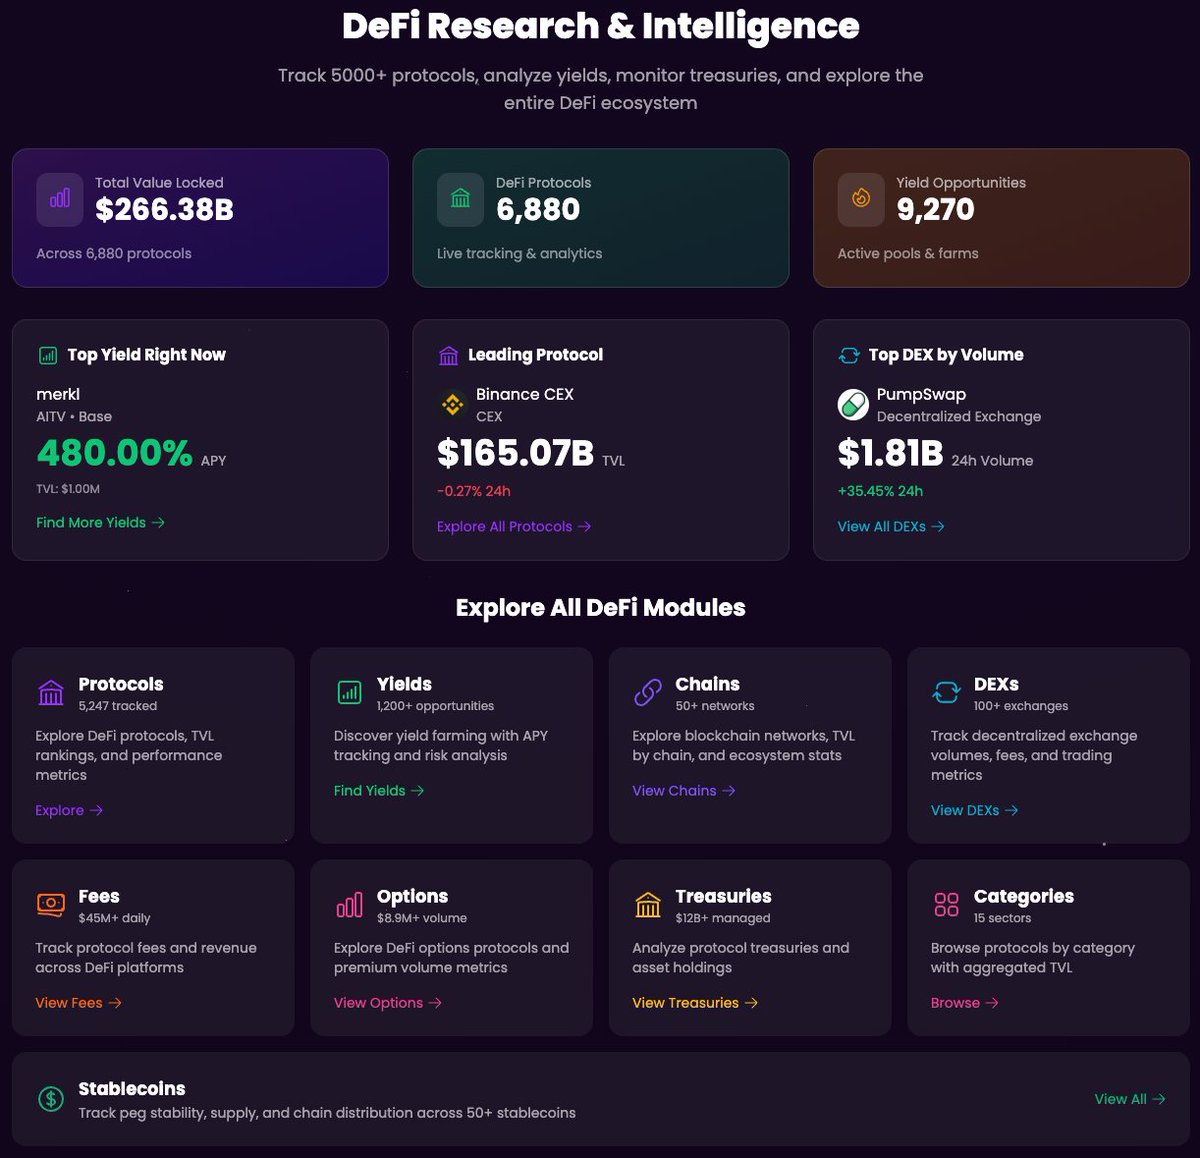Click View DEXs in the DEXs card

(x=974, y=810)
